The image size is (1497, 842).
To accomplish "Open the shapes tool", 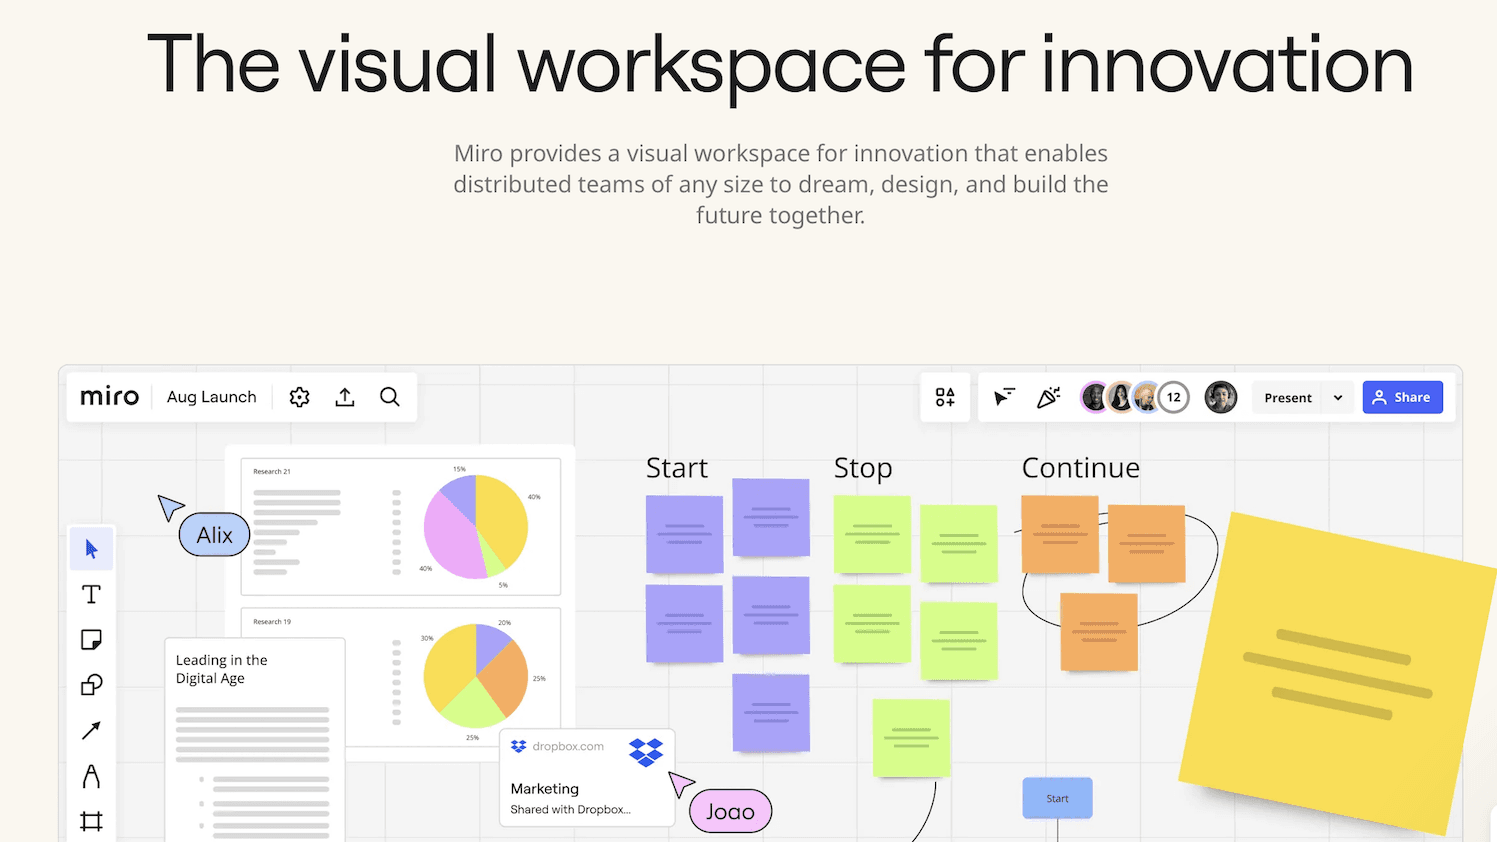I will point(91,685).
